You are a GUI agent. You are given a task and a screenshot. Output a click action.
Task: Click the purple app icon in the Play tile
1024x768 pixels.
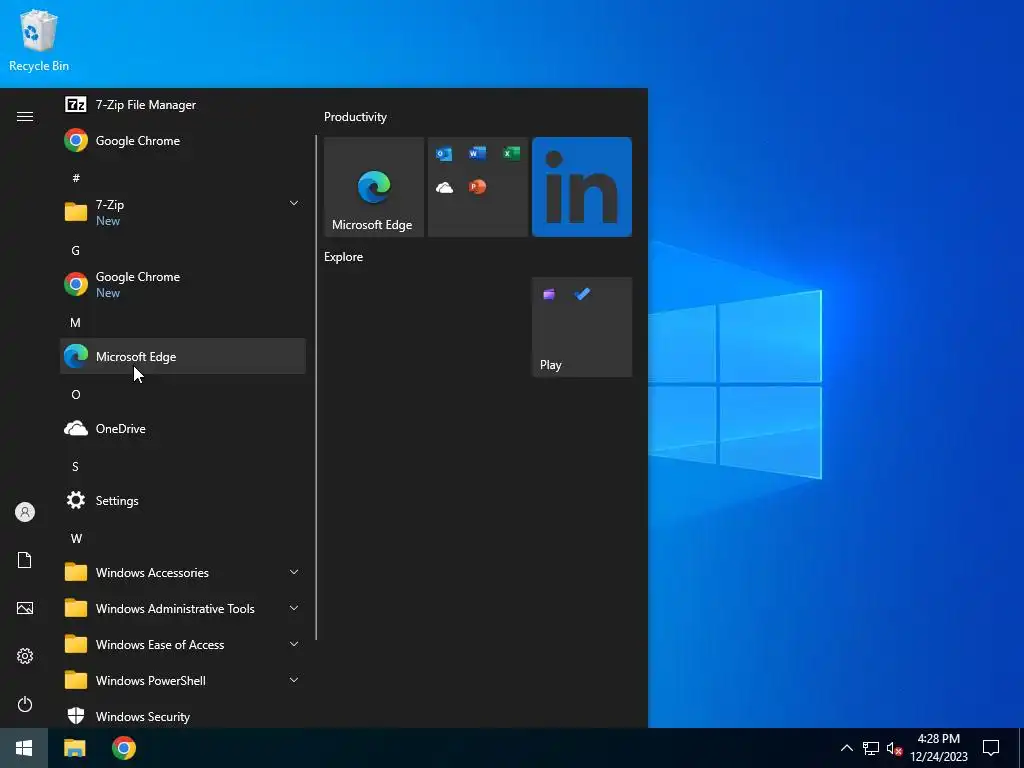549,294
